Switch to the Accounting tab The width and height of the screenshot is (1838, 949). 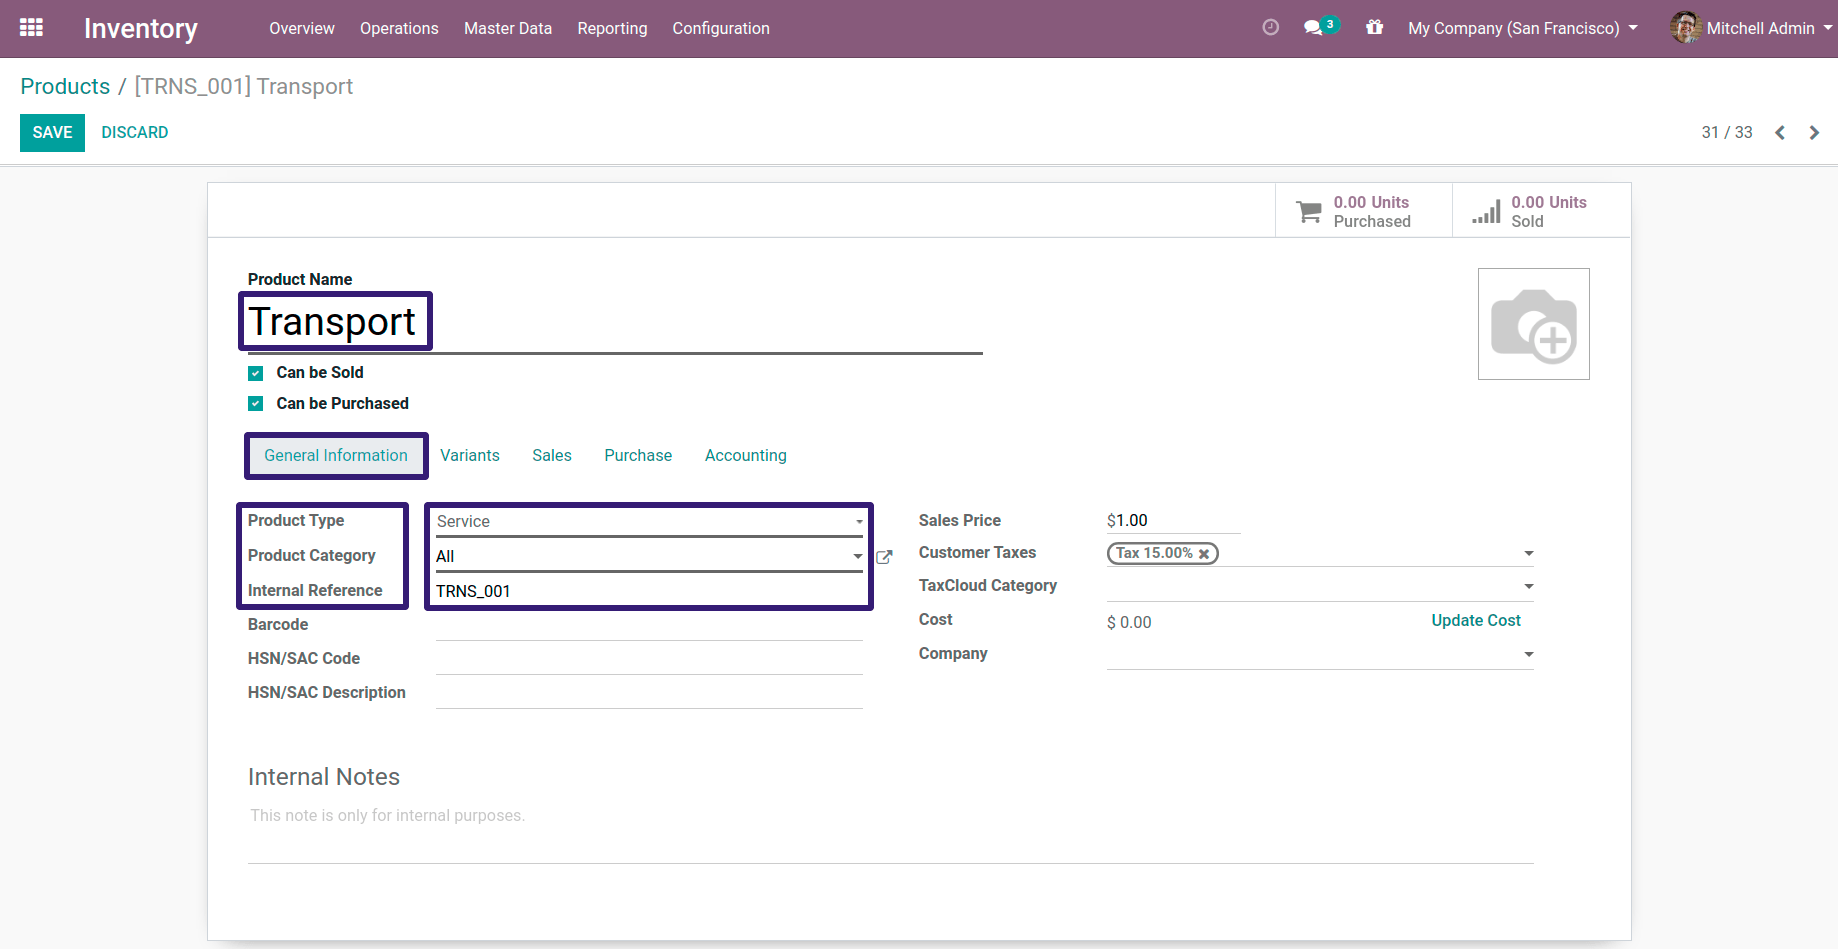[746, 456]
